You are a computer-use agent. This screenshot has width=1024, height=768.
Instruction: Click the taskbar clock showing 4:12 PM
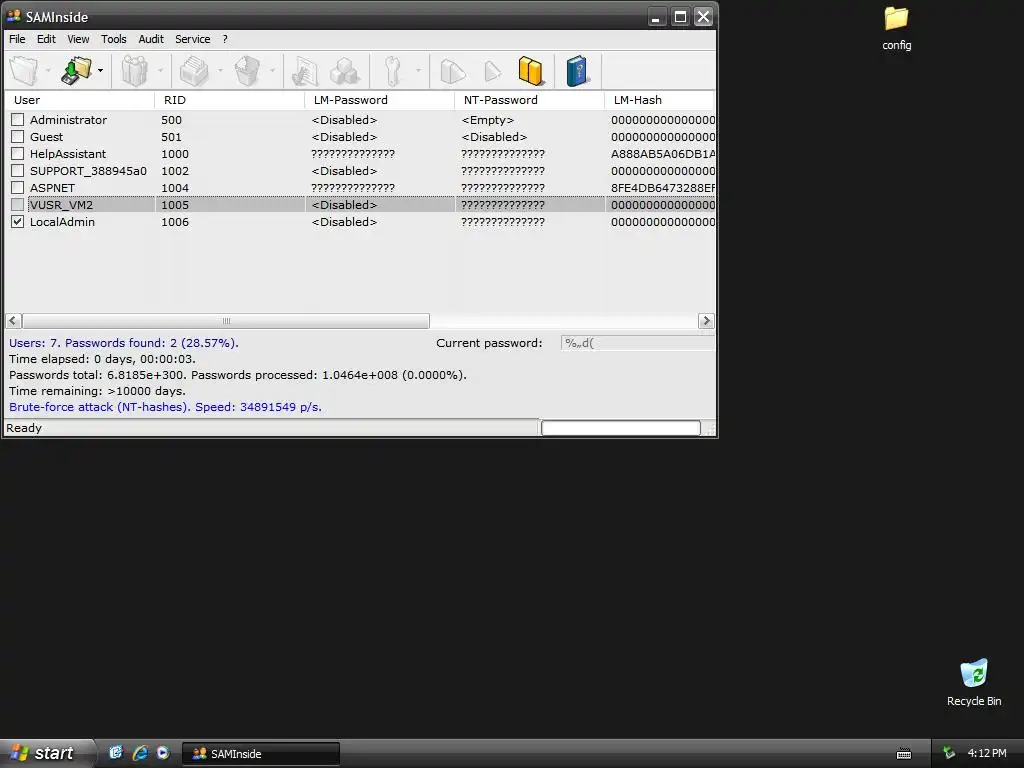click(x=987, y=753)
